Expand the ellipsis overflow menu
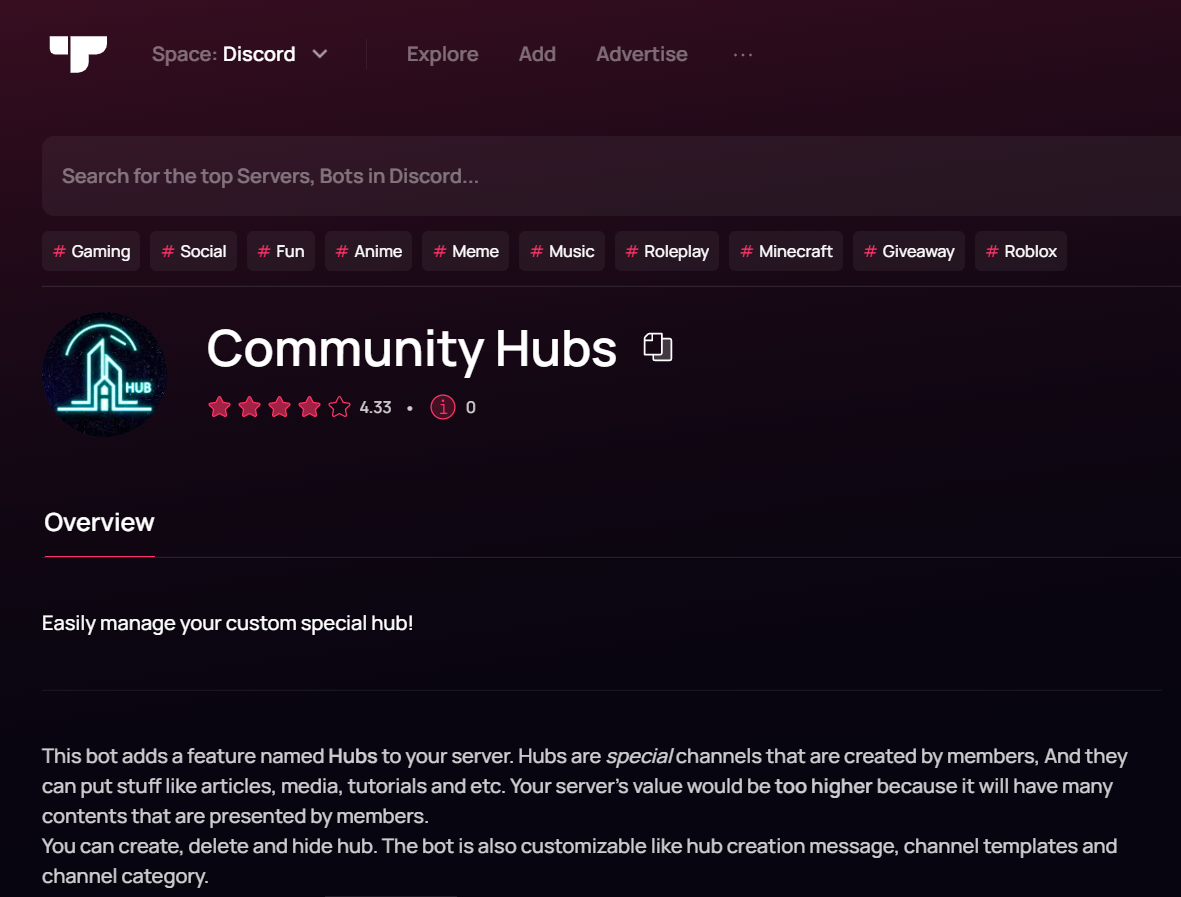The height and width of the screenshot is (897, 1181). pos(742,54)
